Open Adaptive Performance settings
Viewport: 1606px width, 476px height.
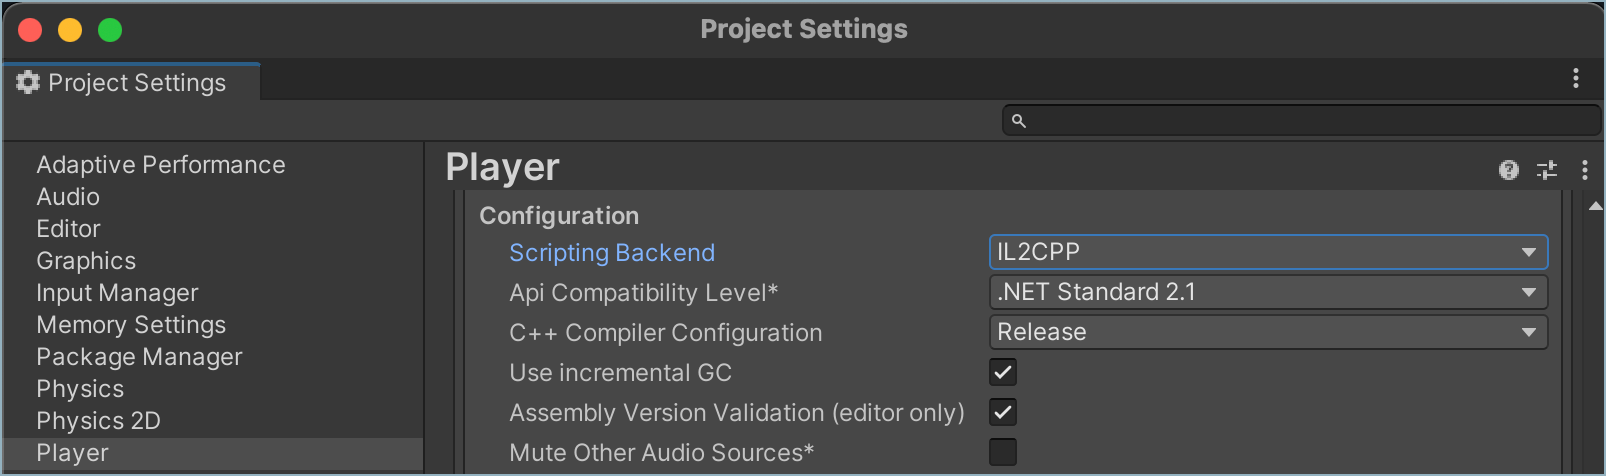click(160, 165)
